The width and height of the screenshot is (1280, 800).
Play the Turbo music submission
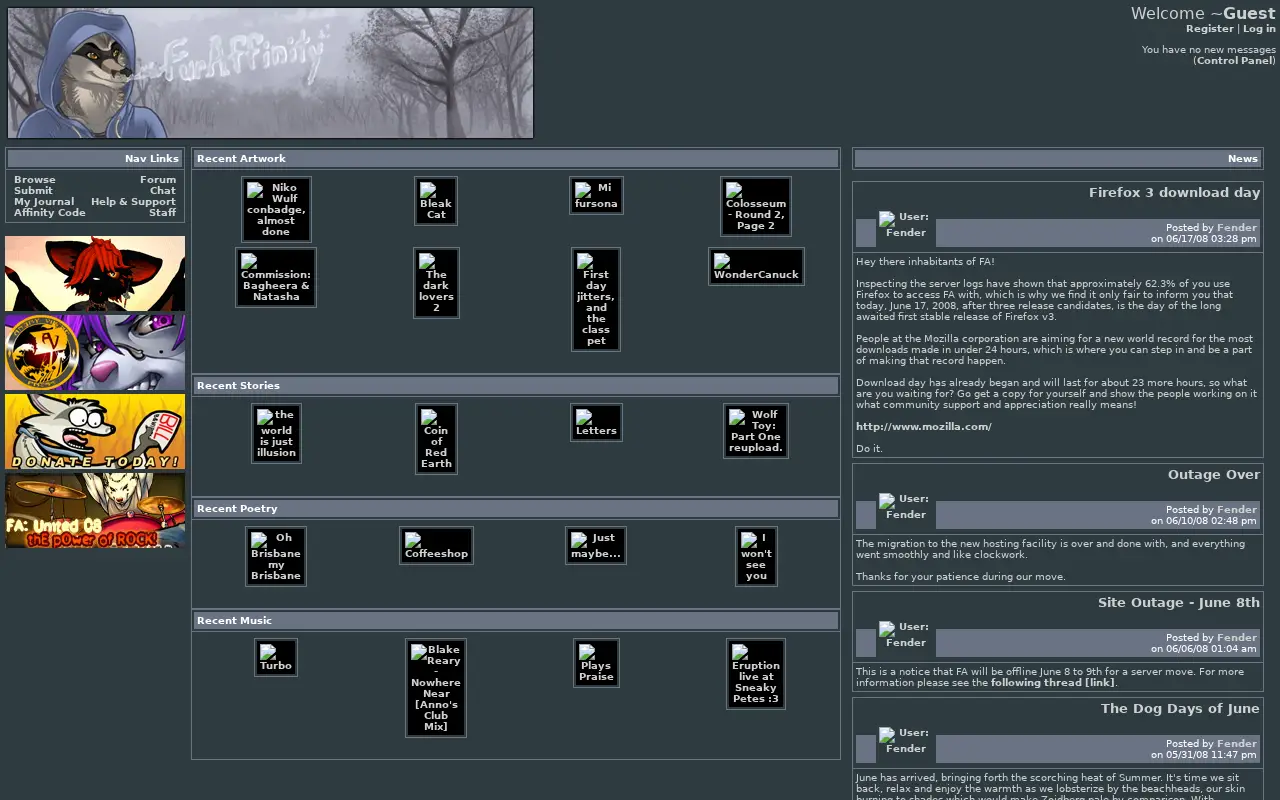tap(276, 657)
